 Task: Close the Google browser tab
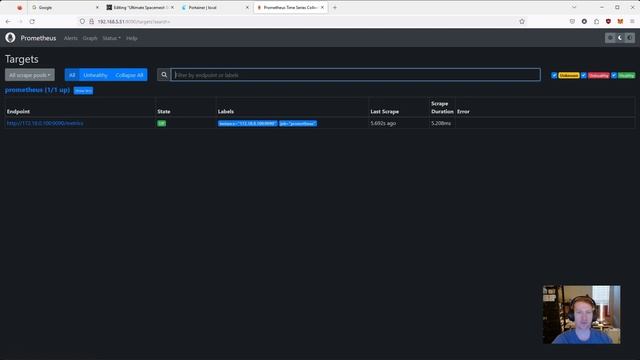[97, 7]
